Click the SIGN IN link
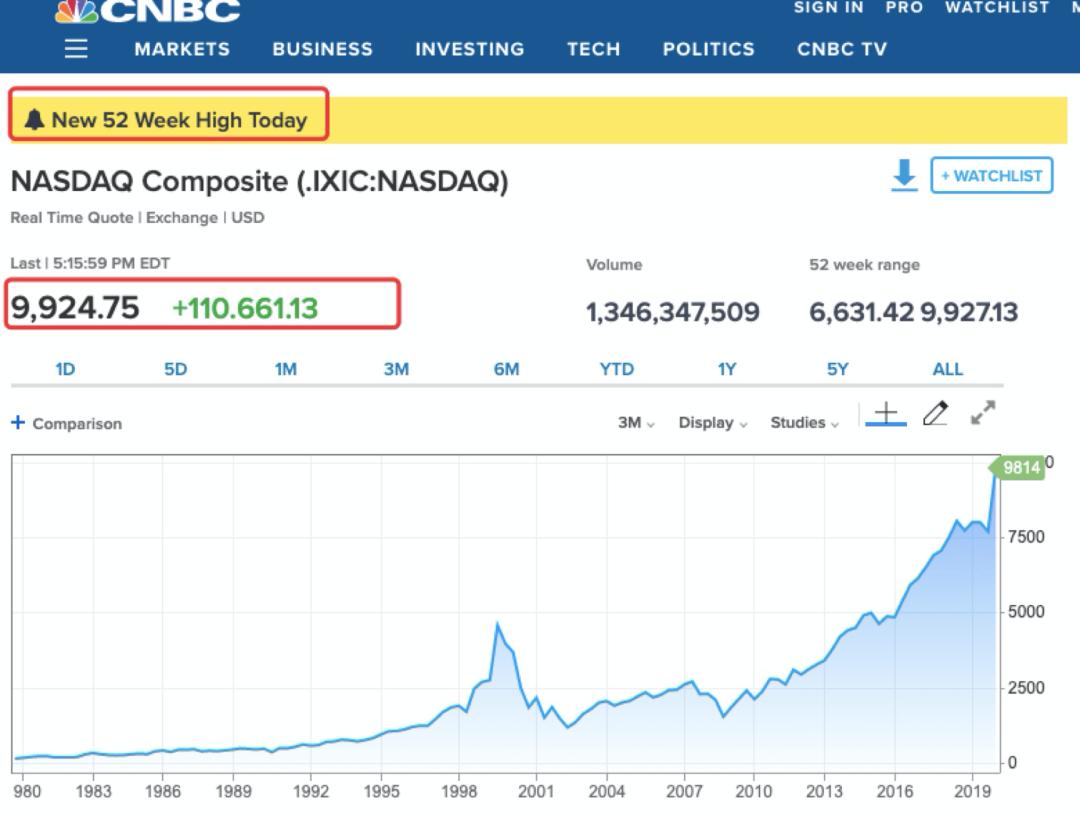The image size is (1080, 821). point(828,8)
